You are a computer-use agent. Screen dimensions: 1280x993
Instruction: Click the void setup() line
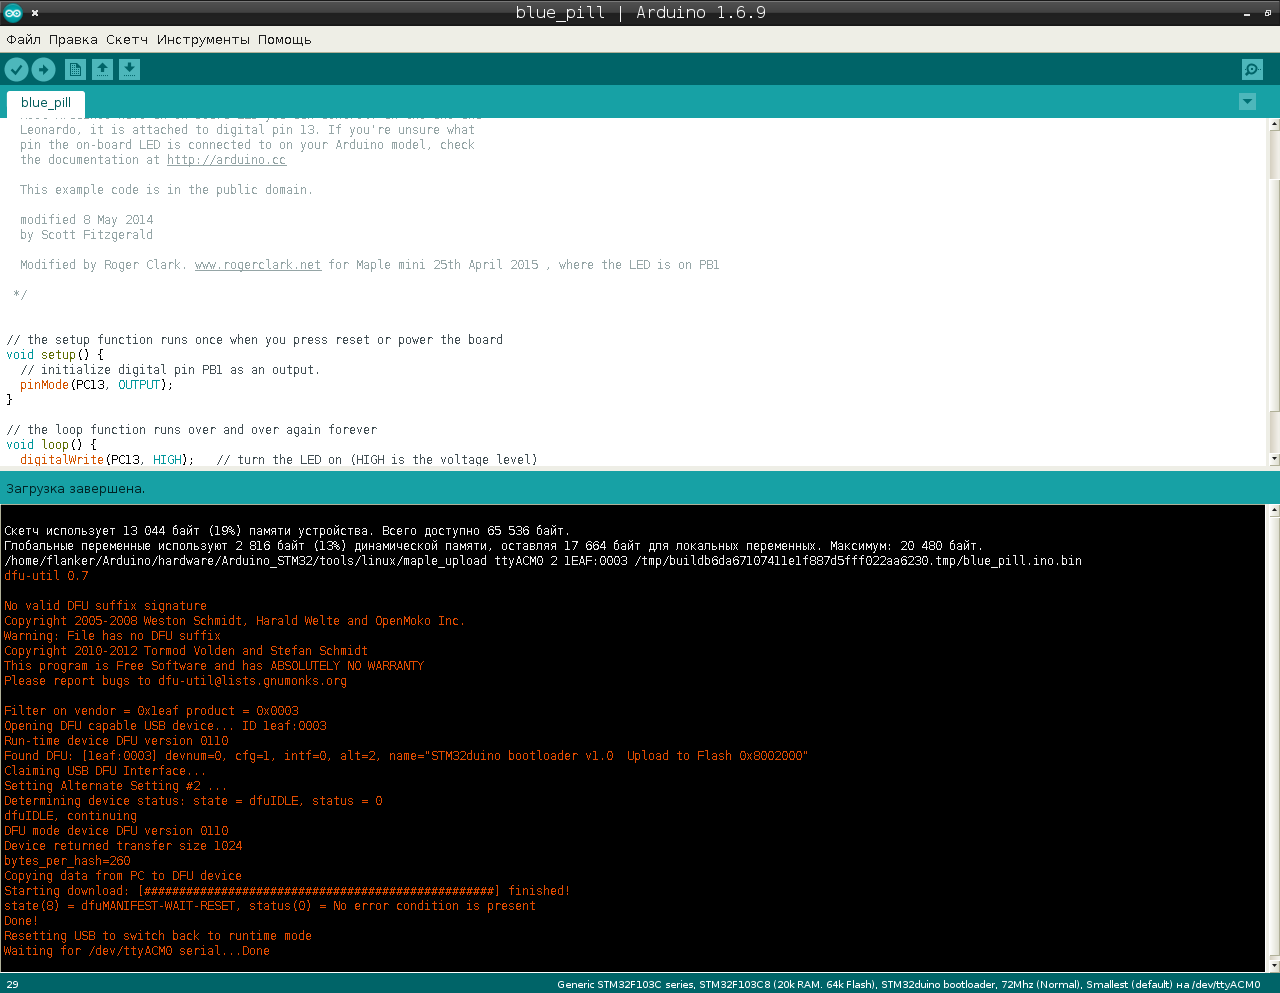coord(55,355)
